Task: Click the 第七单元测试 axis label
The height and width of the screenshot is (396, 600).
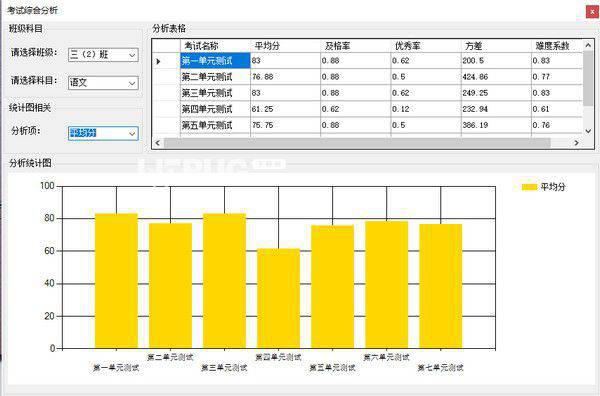Action: [440, 368]
